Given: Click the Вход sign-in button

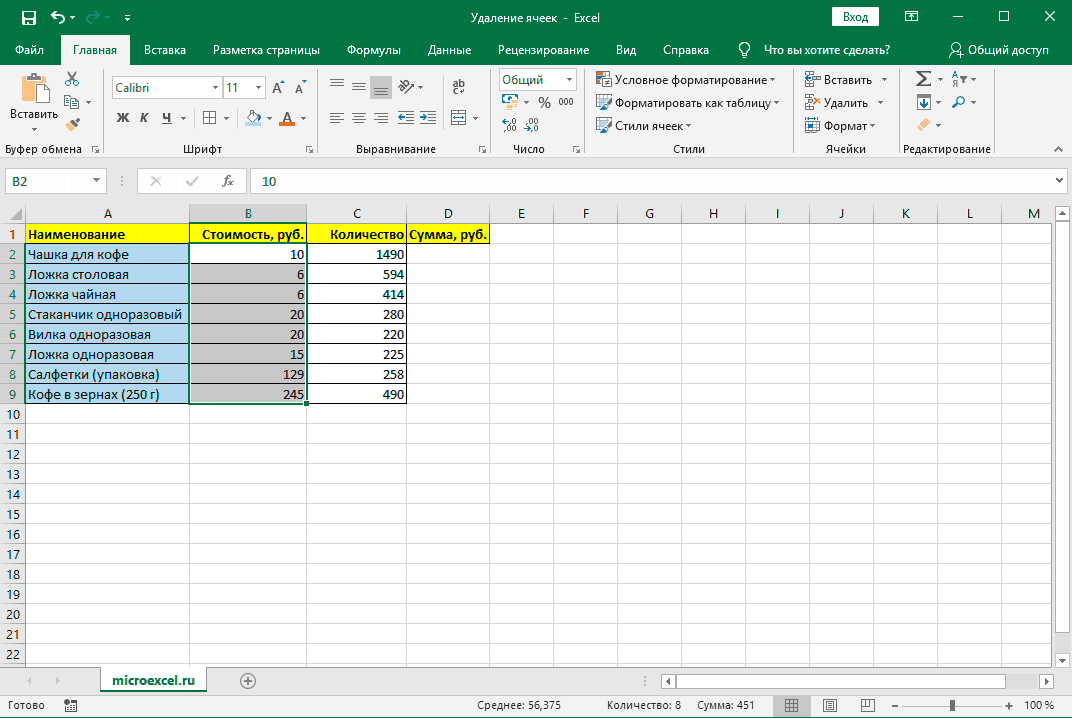Looking at the screenshot, I should [855, 17].
